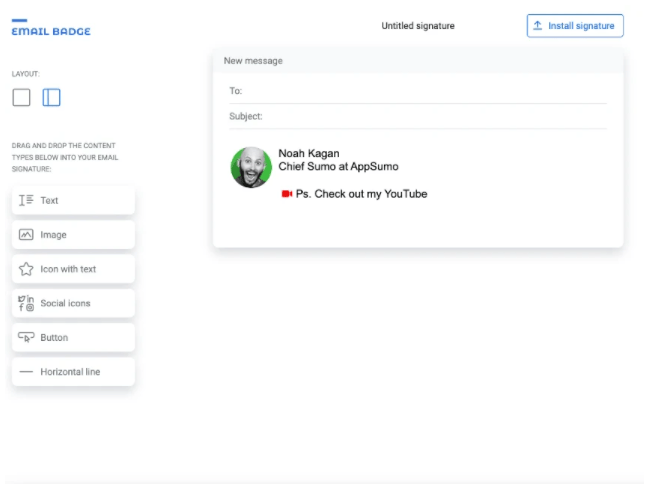Pick the Icon with text block label
This screenshot has width=650, height=490.
(x=68, y=269)
